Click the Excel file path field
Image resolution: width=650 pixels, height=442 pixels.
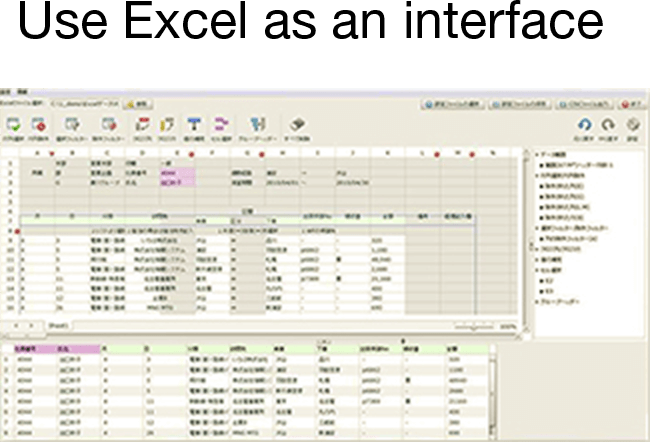[85, 104]
